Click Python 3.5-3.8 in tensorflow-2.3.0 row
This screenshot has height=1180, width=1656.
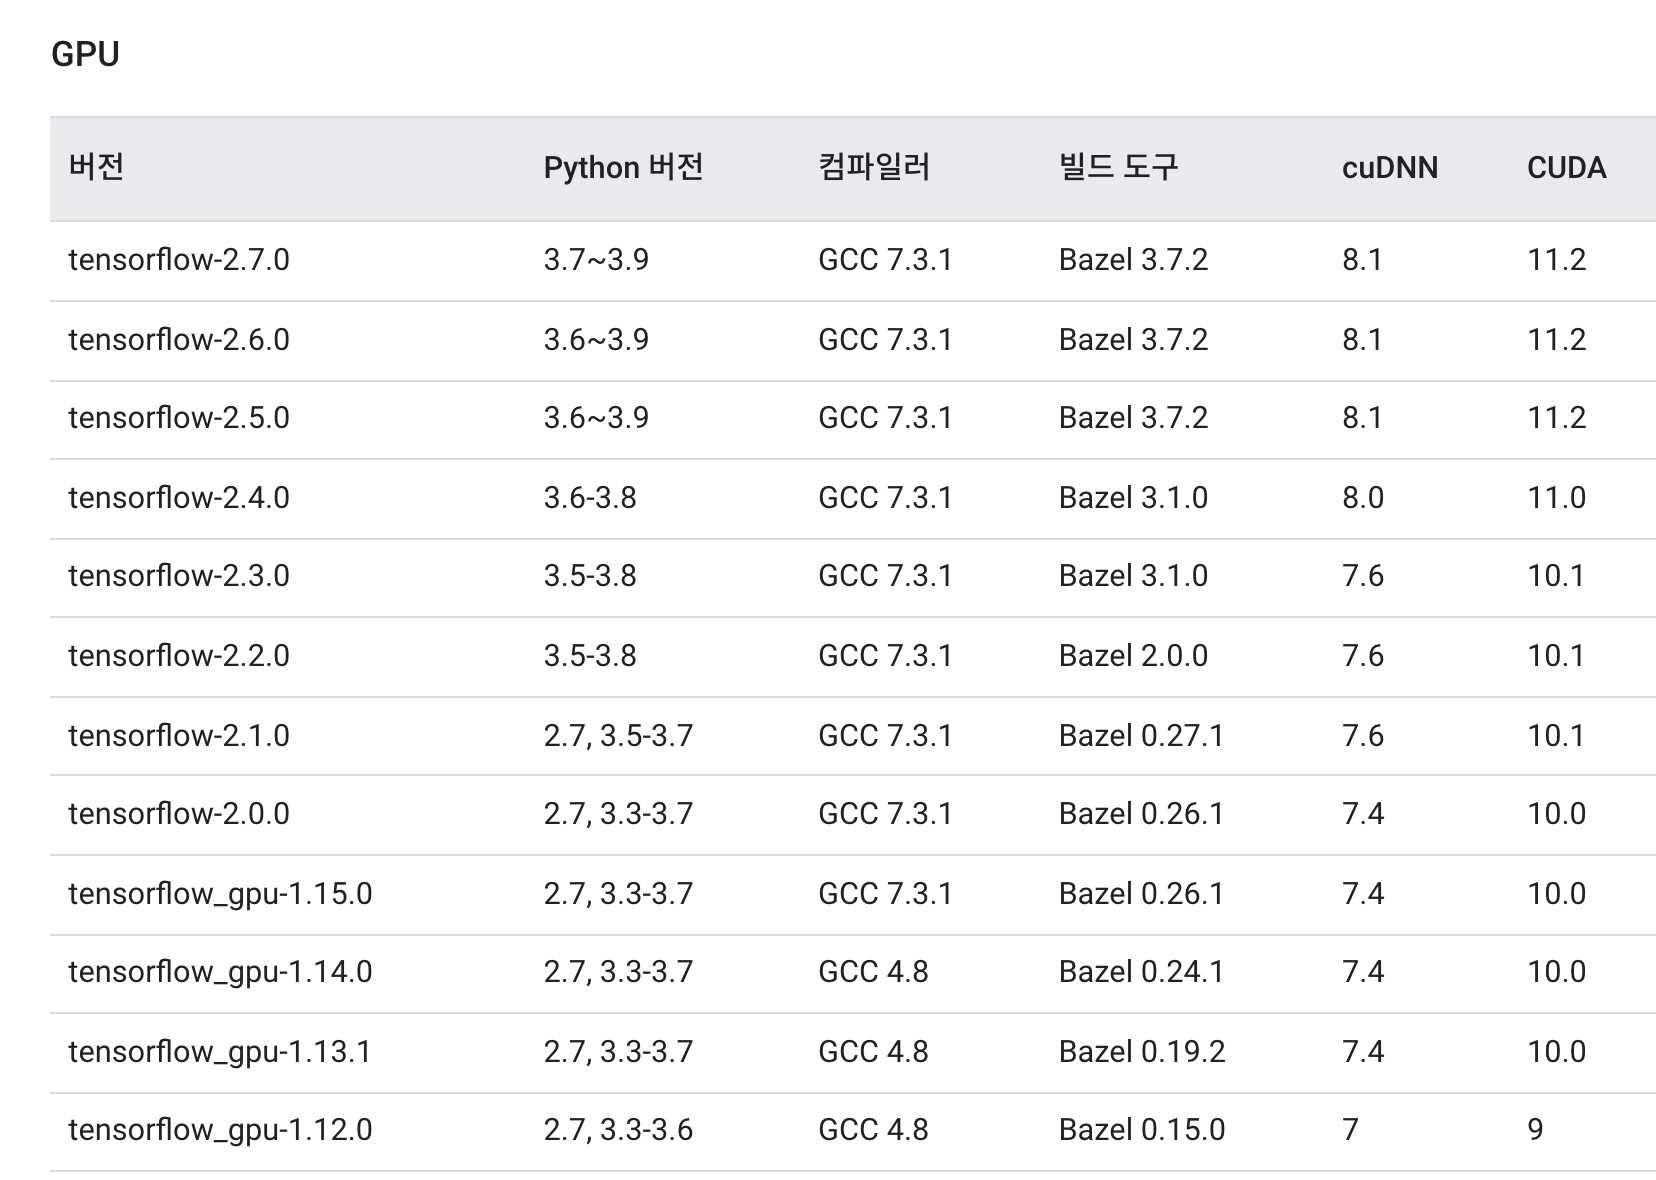590,576
